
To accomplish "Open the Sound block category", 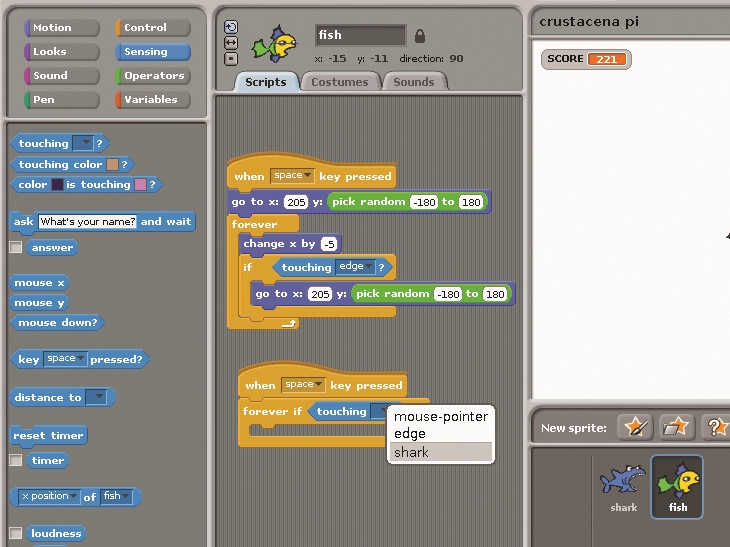I will click(x=61, y=75).
